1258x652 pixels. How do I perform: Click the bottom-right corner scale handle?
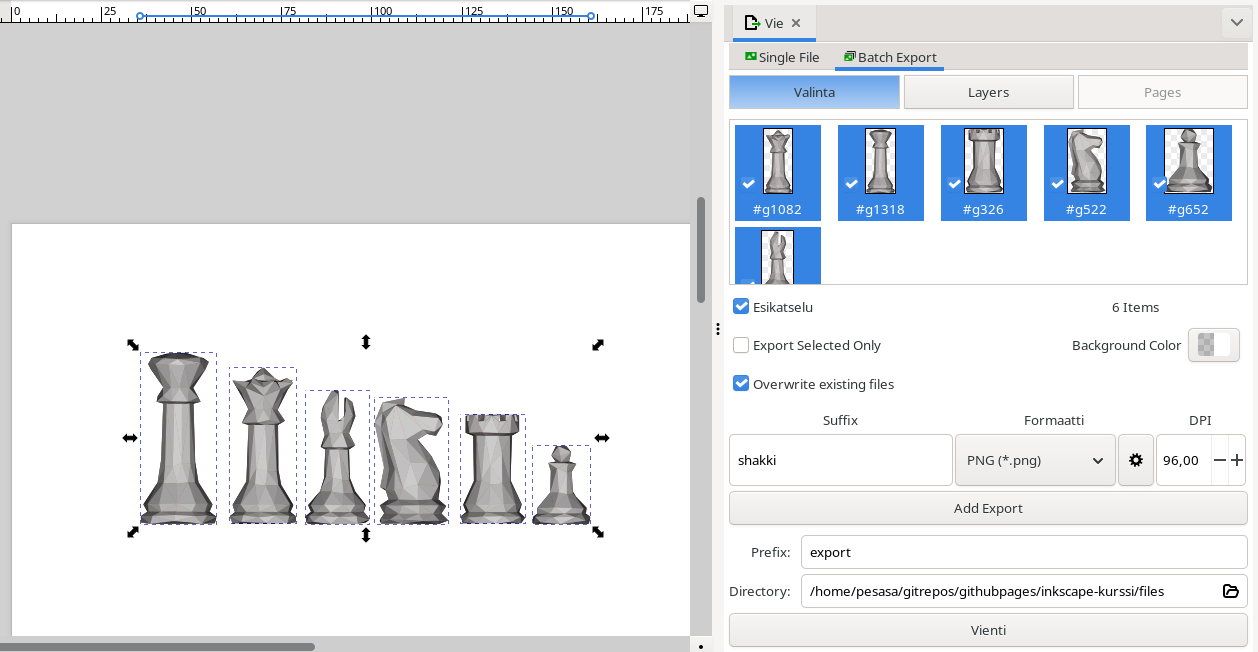coord(598,532)
